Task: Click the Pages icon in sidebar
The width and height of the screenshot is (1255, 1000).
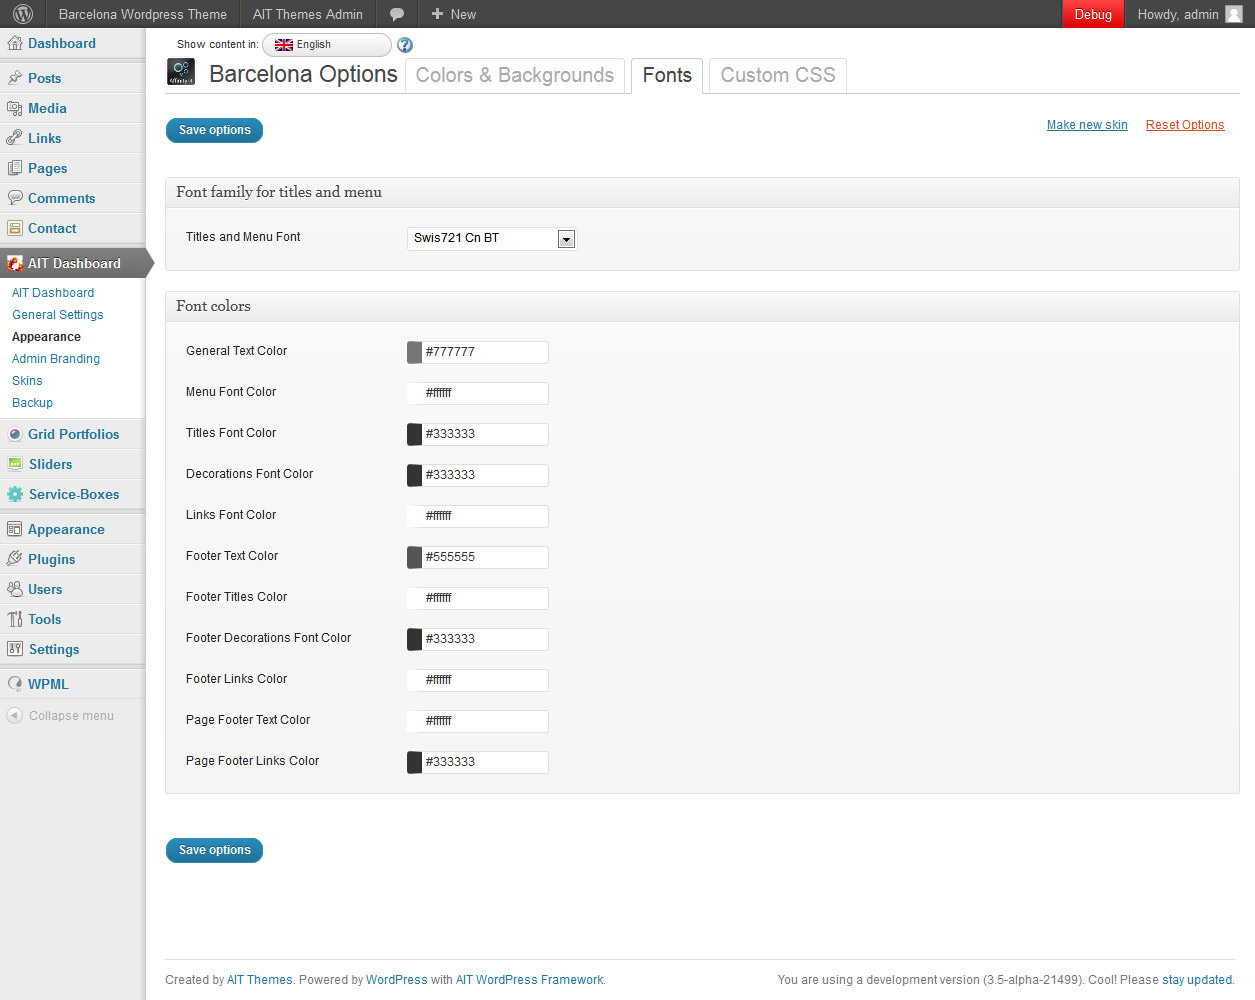Action: tap(15, 168)
